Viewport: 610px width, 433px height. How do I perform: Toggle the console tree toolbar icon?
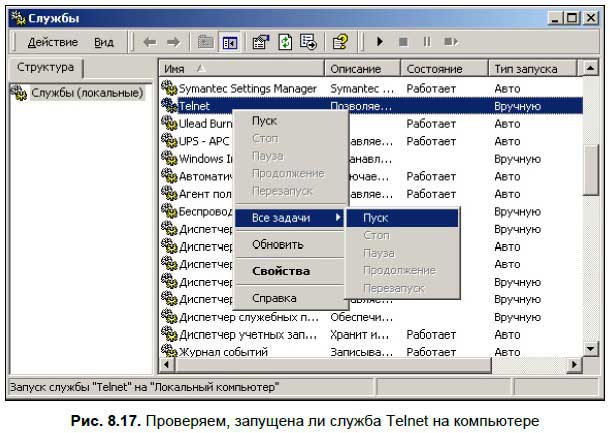pos(228,42)
